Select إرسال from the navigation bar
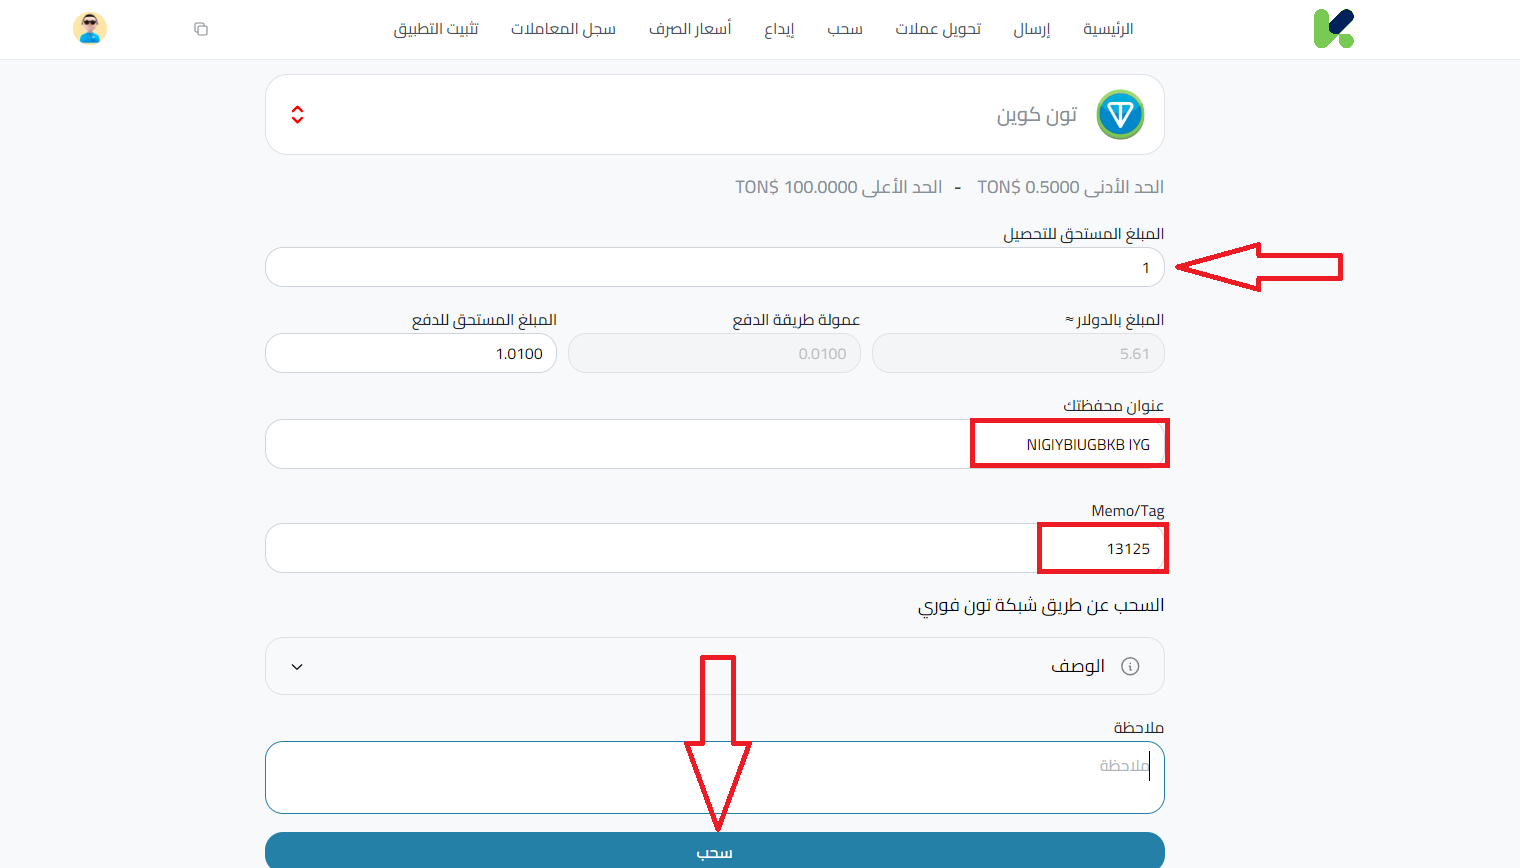 coord(1031,29)
